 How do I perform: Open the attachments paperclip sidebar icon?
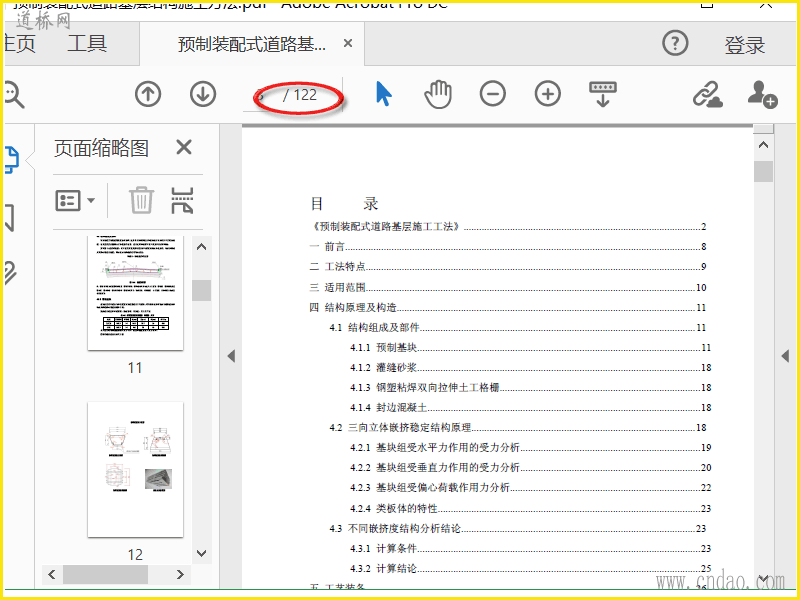10,273
